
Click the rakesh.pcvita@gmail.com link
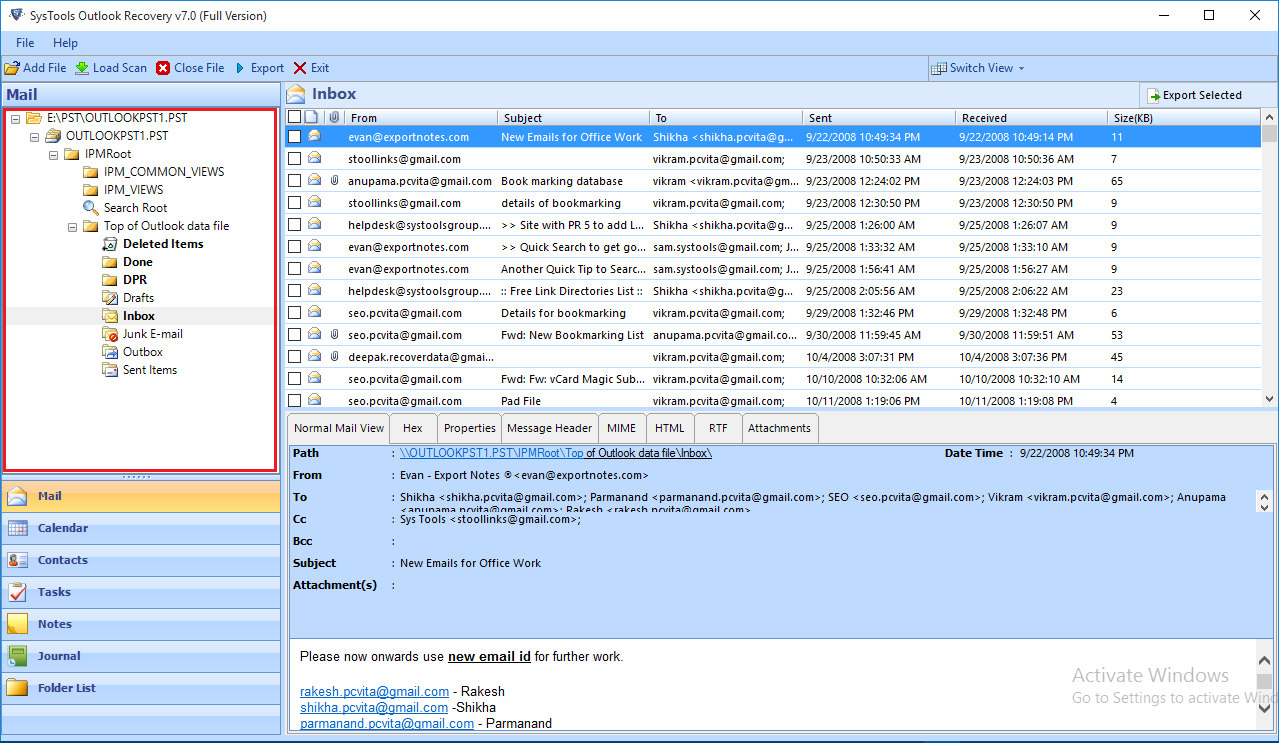(x=374, y=691)
